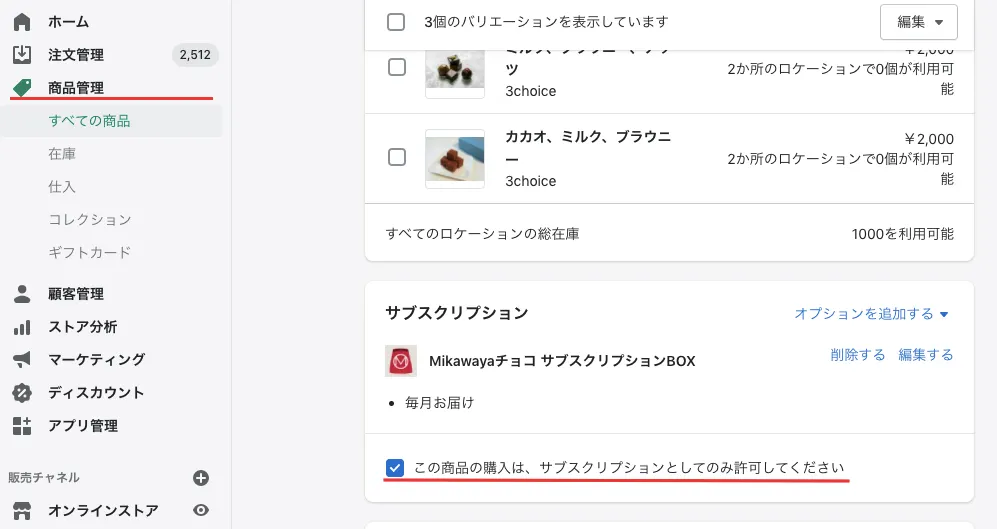997x529 pixels.
Task: Check the カカオ、ミルク、ブラウニー variant checkbox
Action: [397, 157]
